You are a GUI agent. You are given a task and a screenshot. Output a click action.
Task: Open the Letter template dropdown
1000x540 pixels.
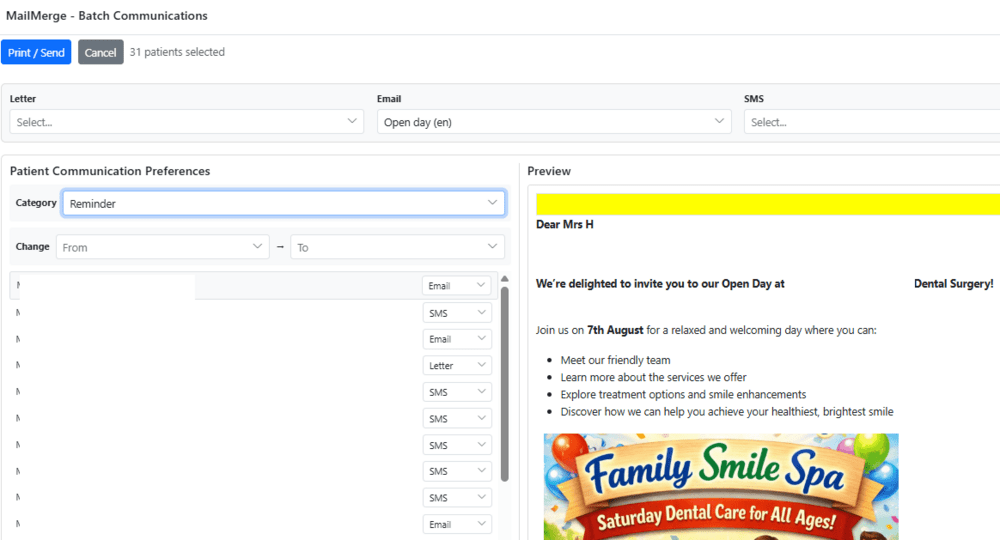click(x=186, y=122)
